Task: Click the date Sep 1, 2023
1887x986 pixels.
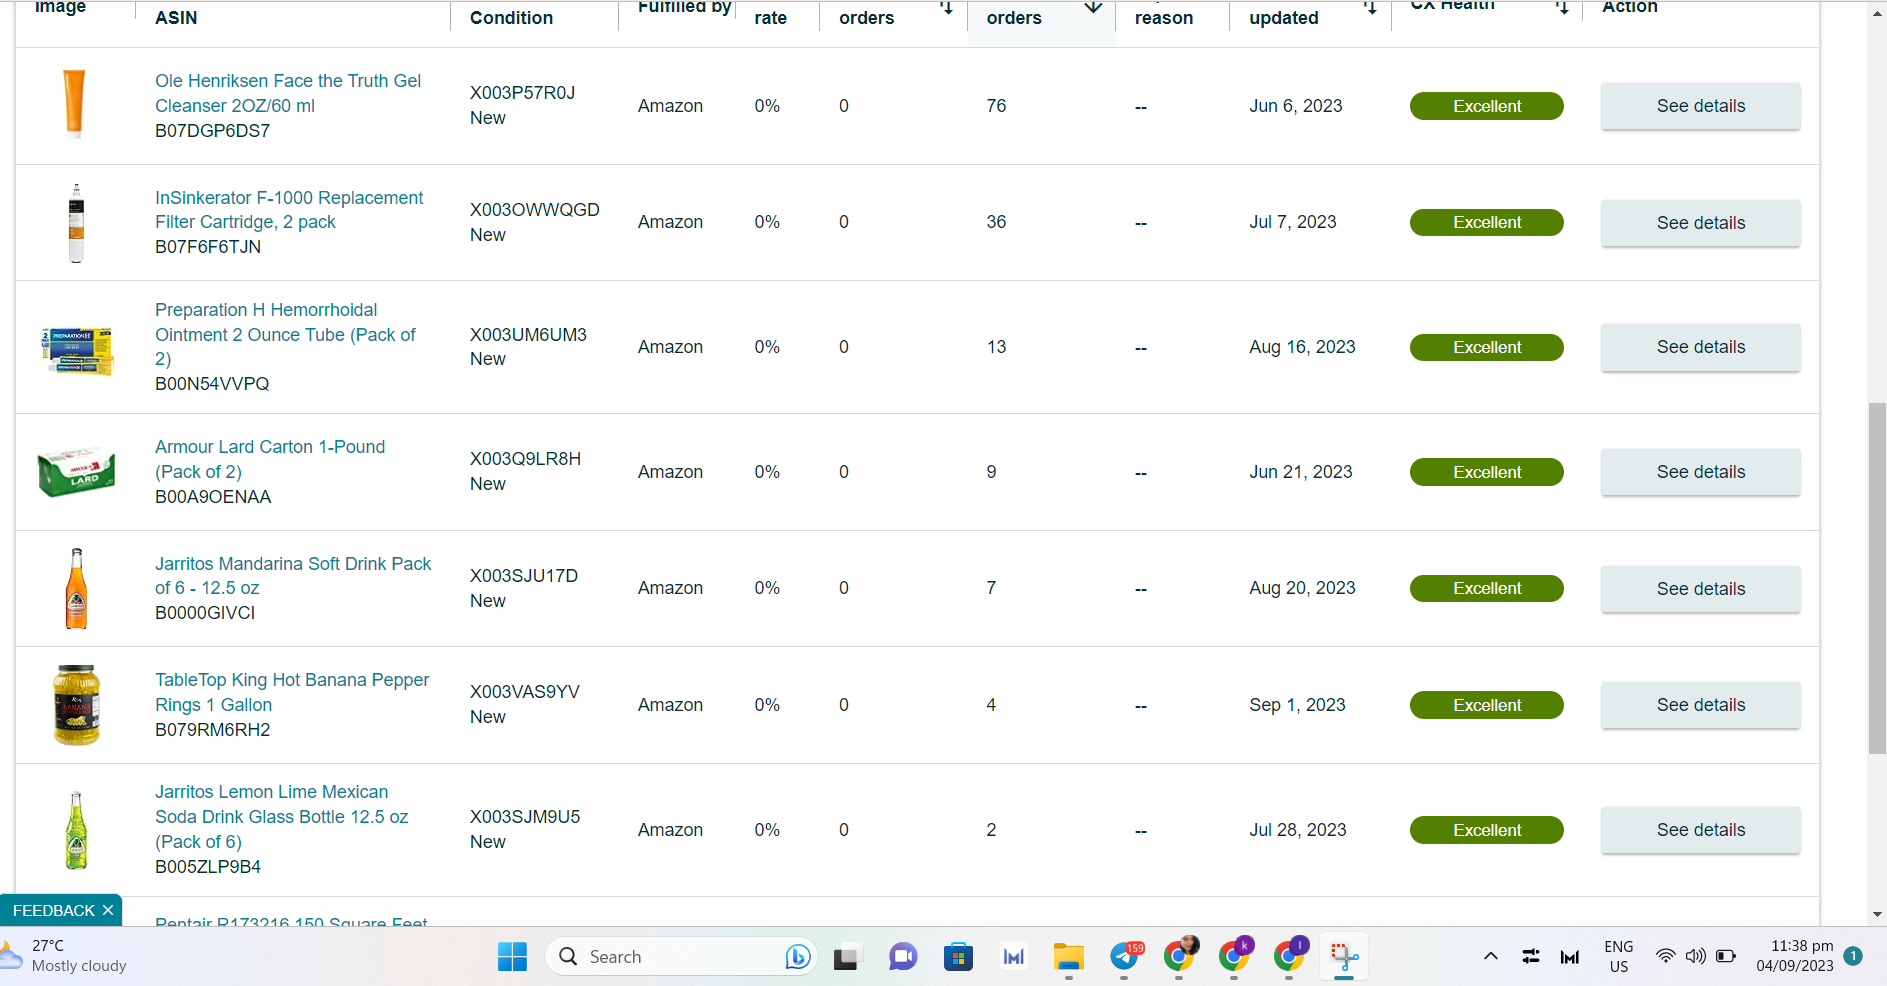Action: [1297, 705]
